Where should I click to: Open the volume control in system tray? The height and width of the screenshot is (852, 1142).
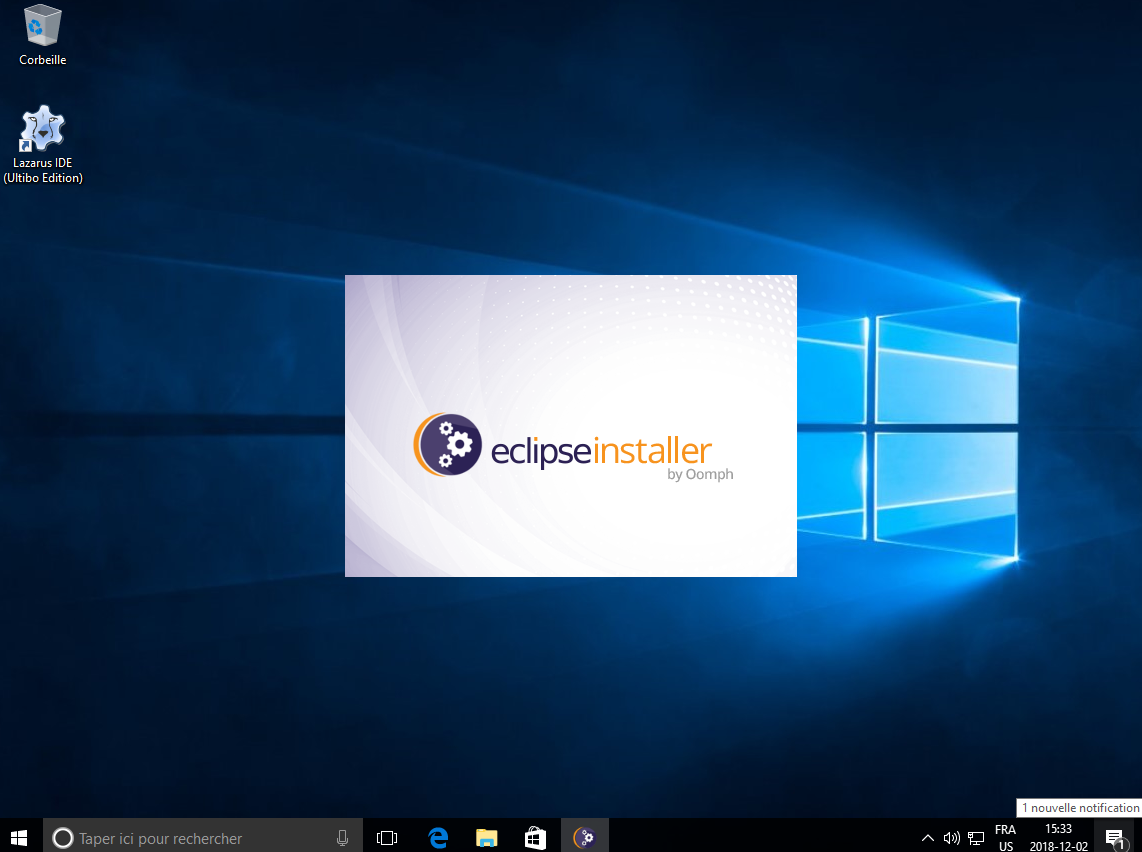pyautogui.click(x=951, y=838)
